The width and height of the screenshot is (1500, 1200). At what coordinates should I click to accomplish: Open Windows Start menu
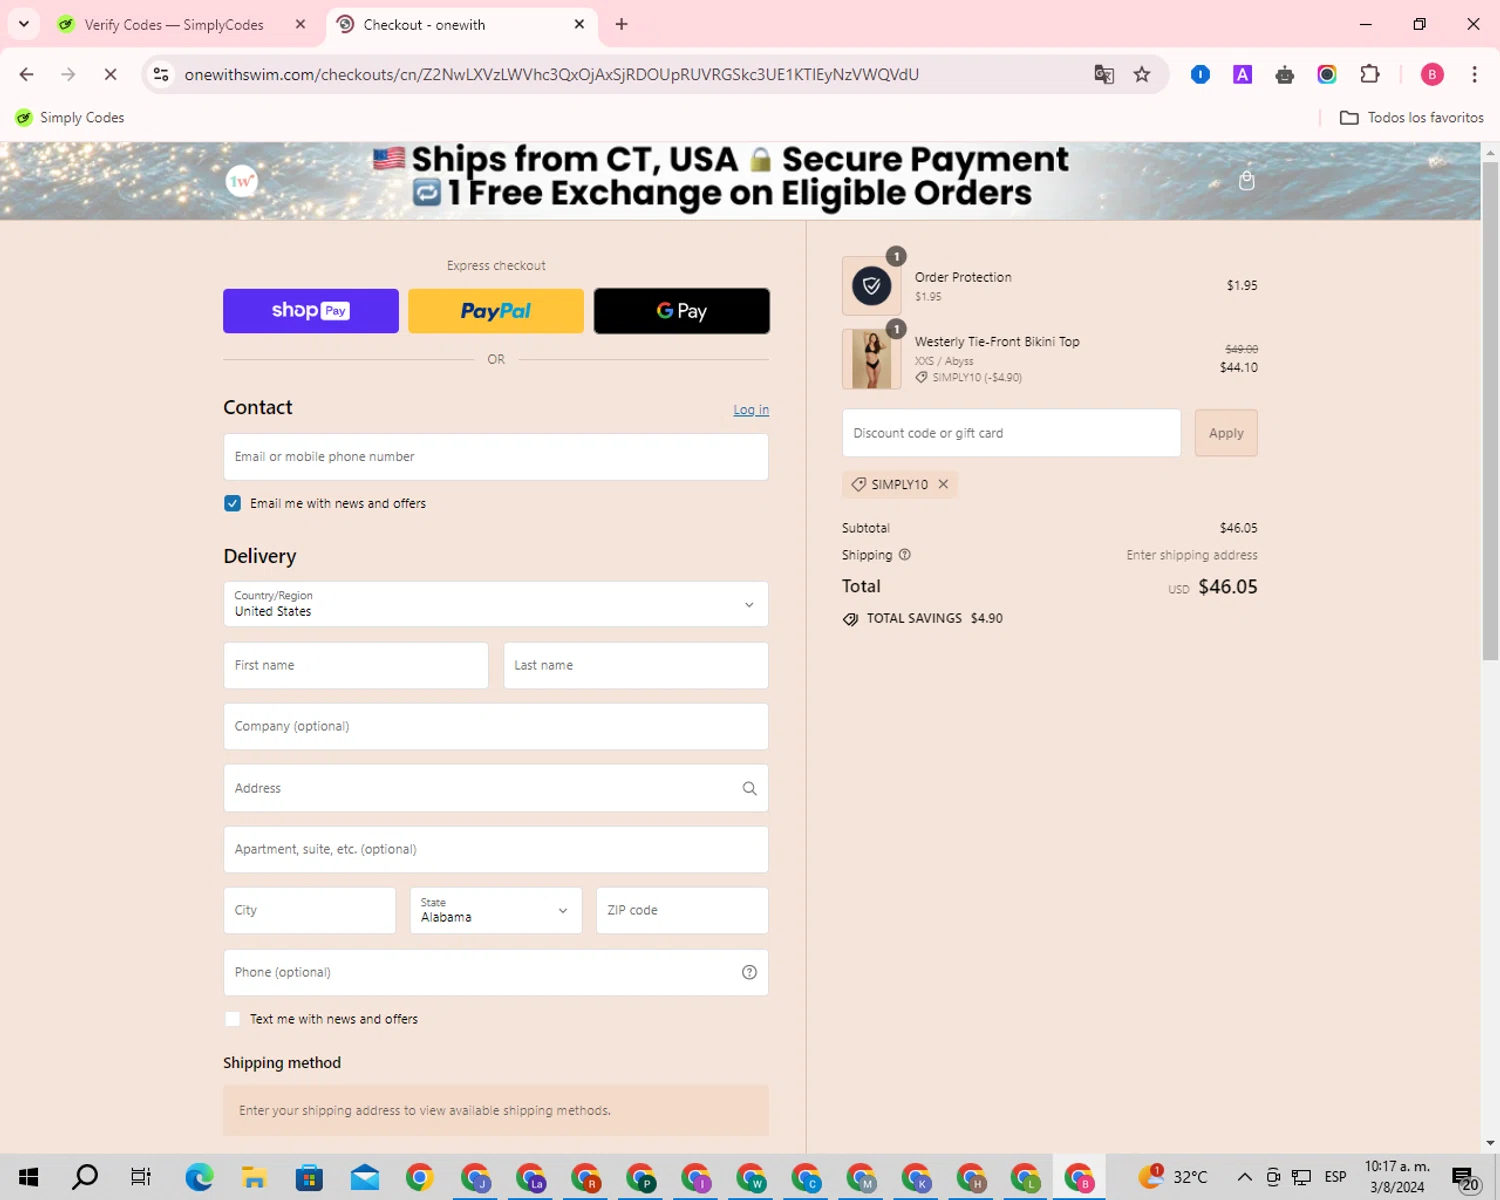pyautogui.click(x=29, y=1177)
